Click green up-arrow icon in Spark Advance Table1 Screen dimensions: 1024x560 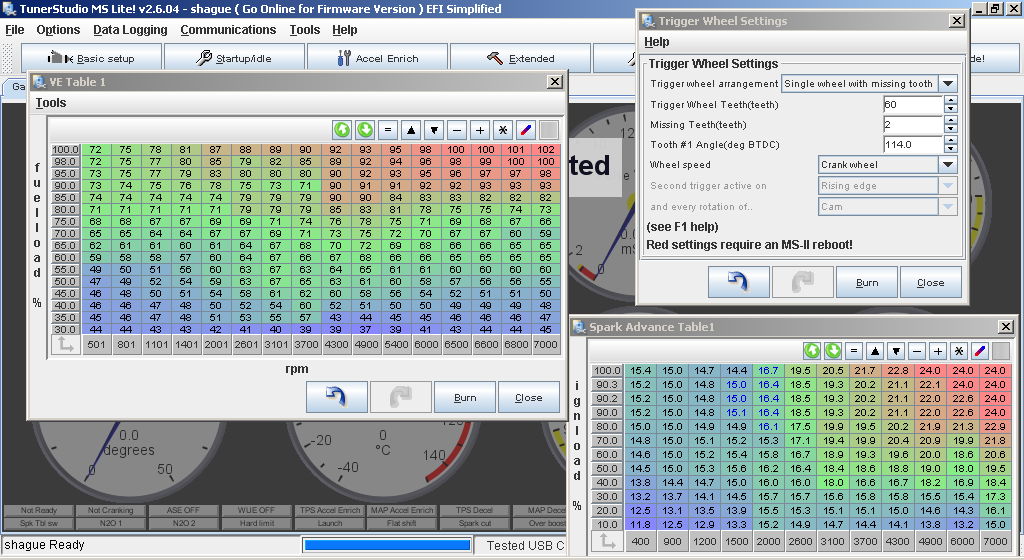click(x=812, y=350)
